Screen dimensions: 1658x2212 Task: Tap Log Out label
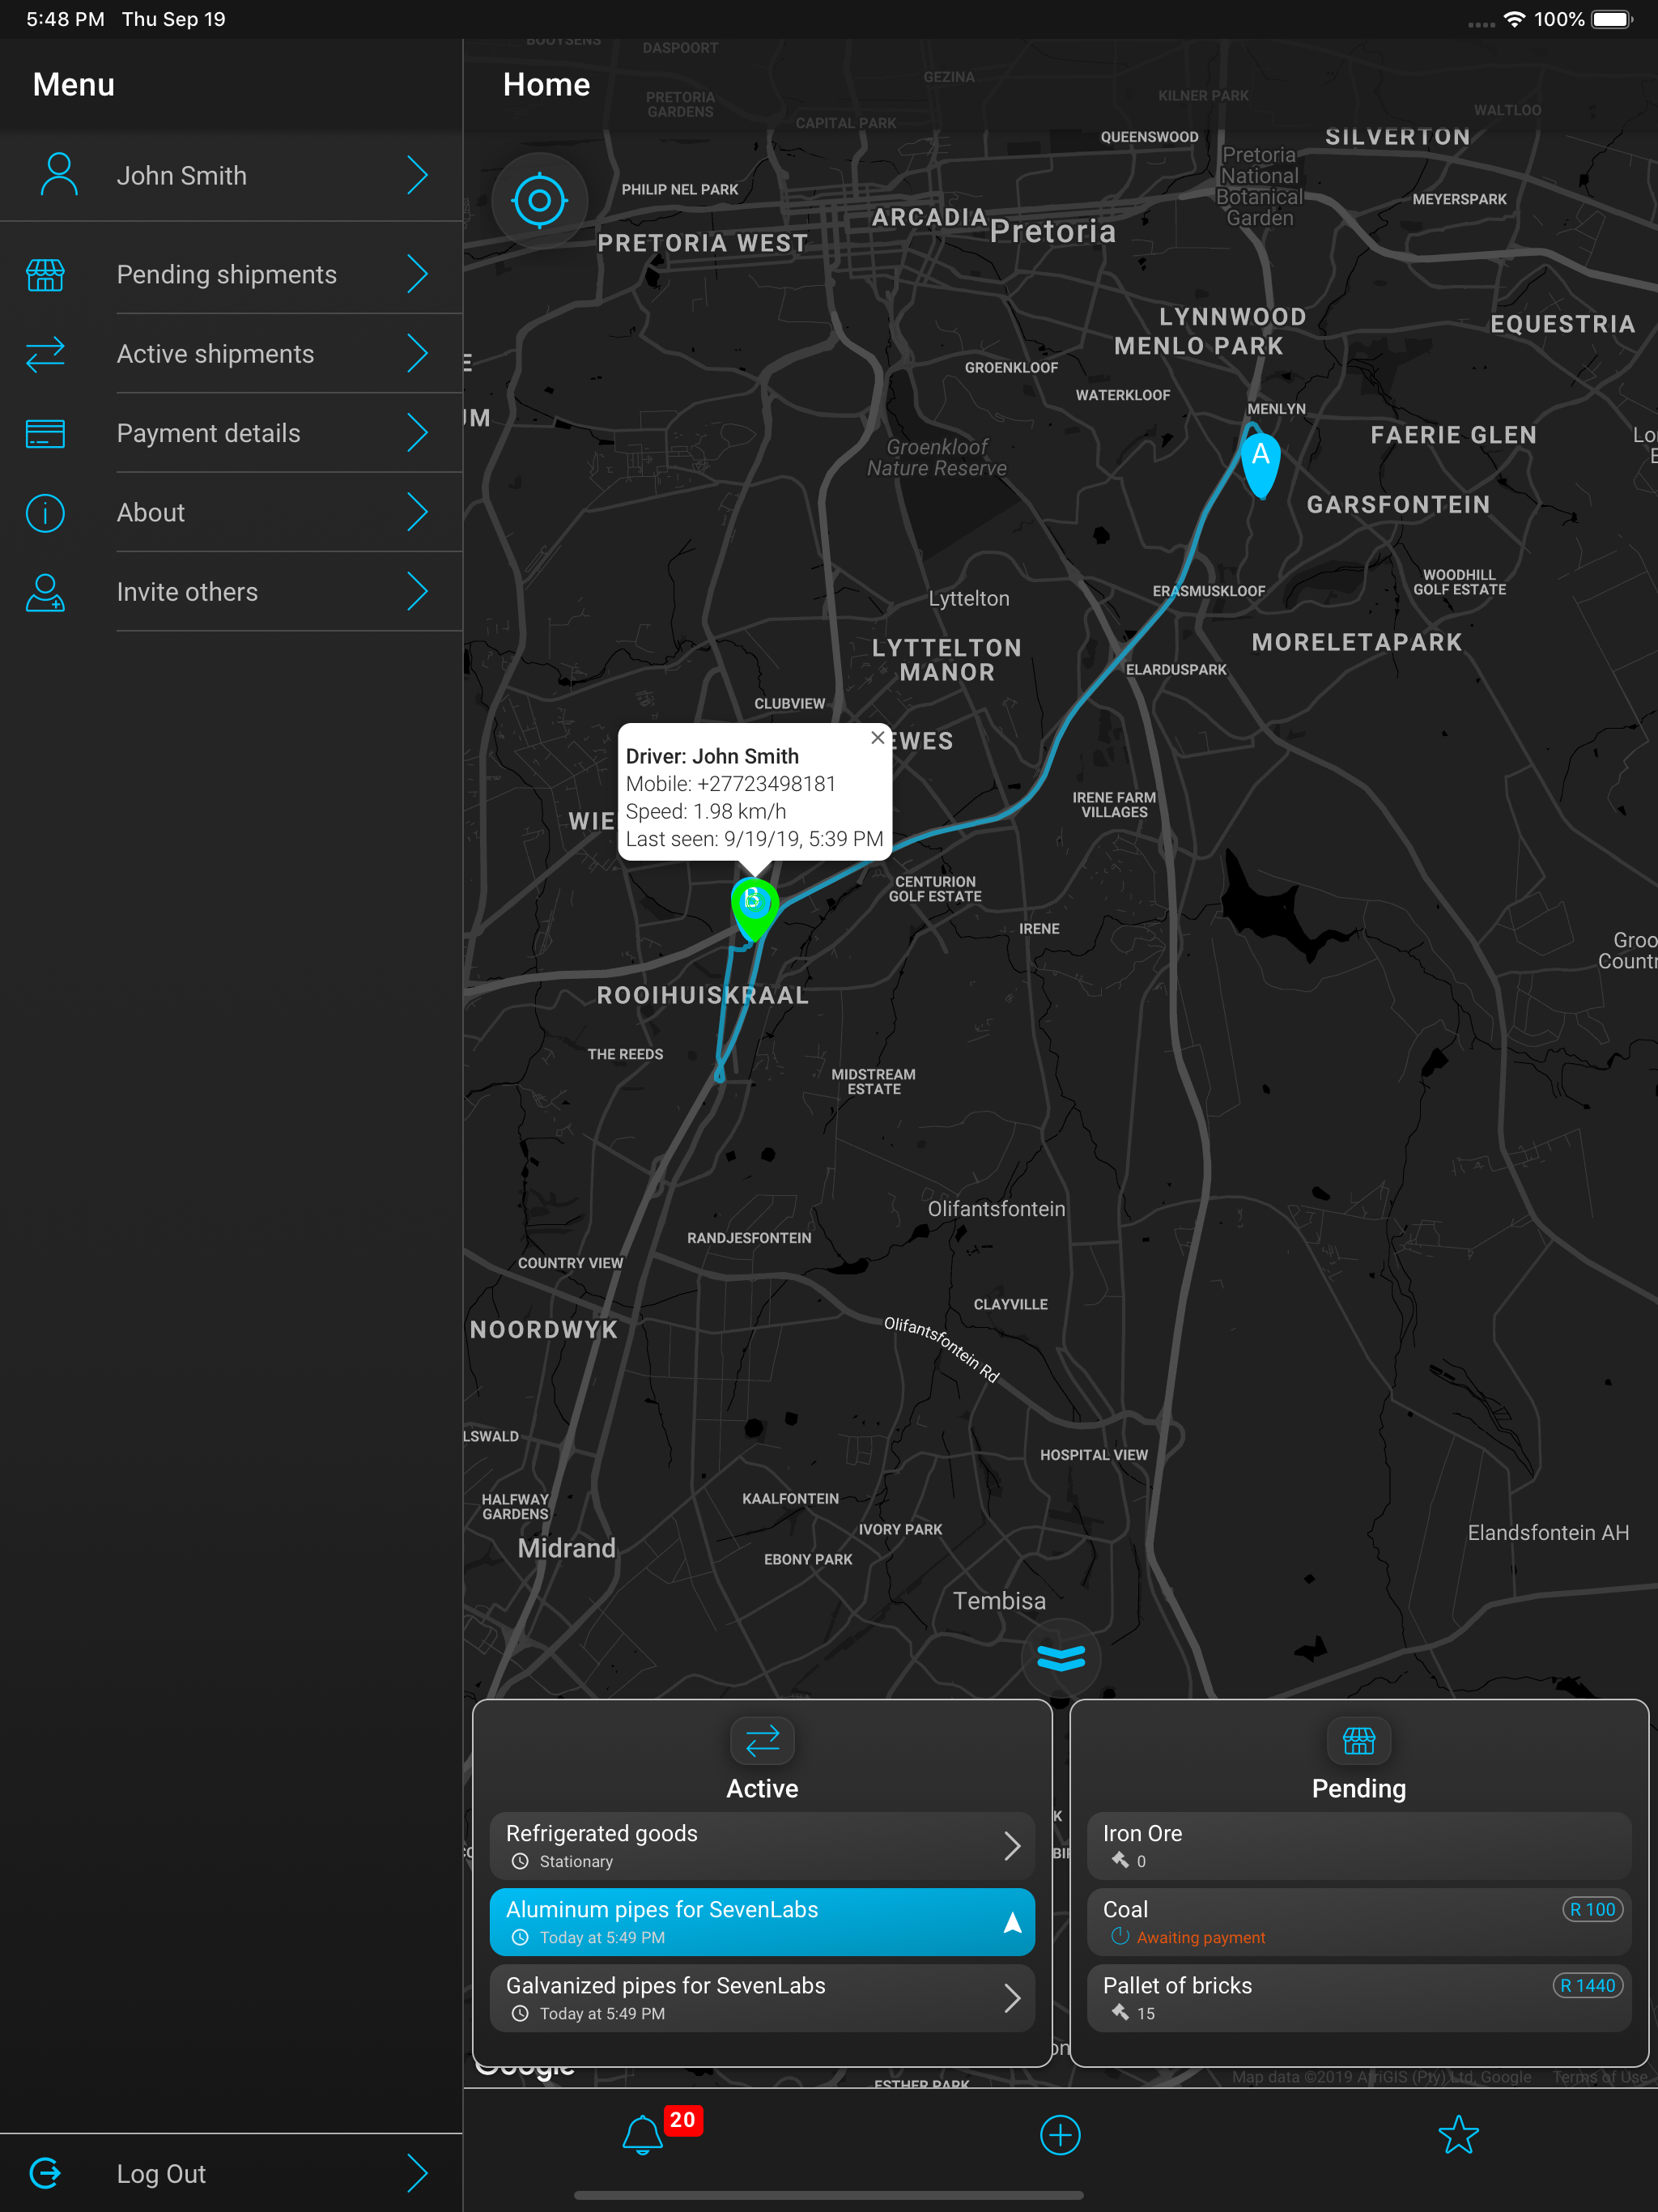[161, 2174]
